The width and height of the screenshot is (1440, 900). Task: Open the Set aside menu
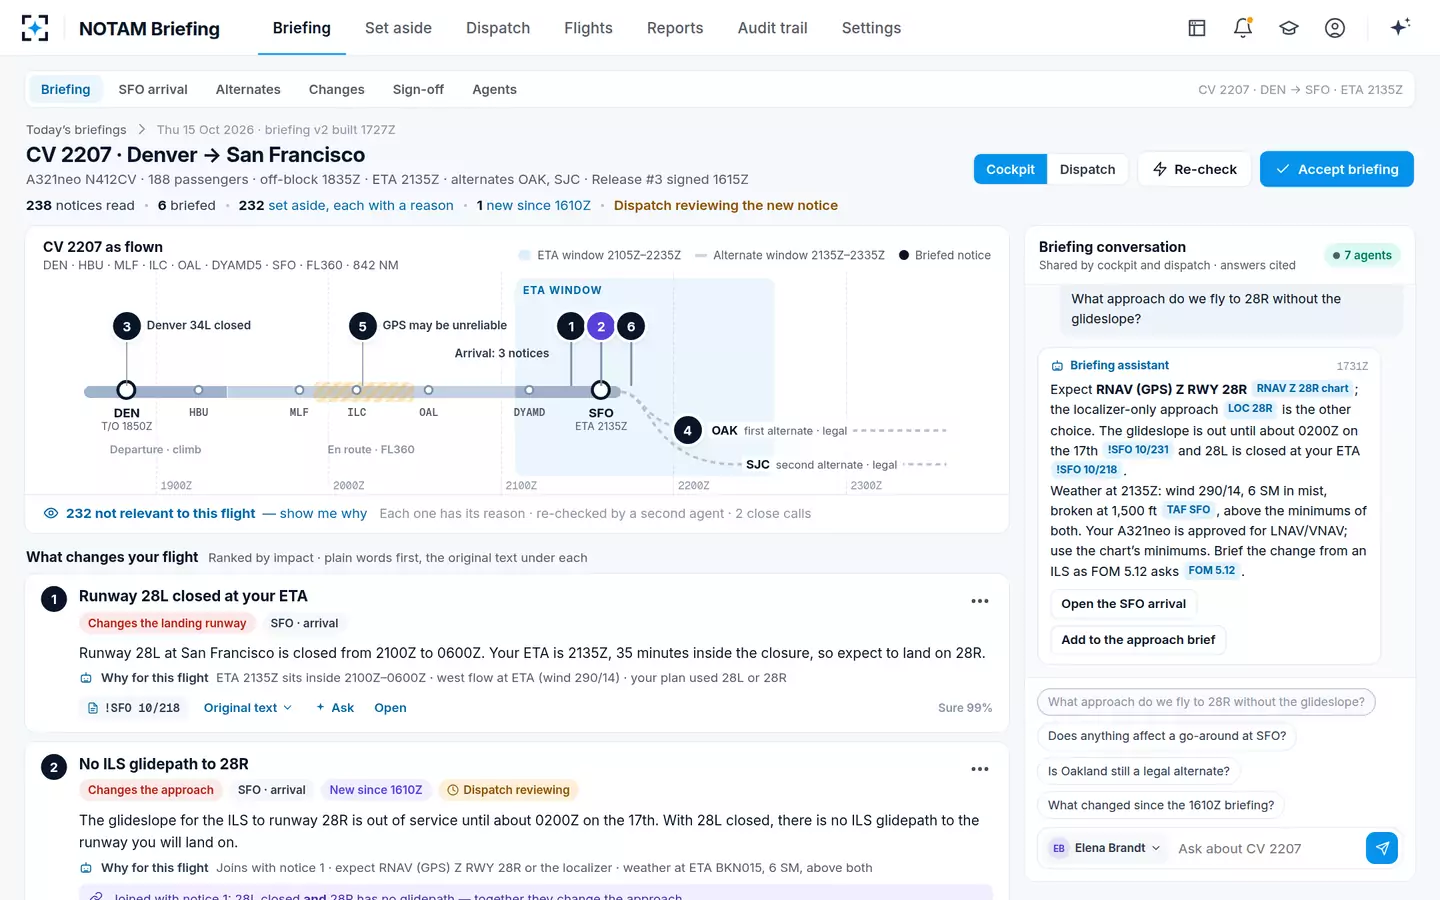tap(398, 28)
